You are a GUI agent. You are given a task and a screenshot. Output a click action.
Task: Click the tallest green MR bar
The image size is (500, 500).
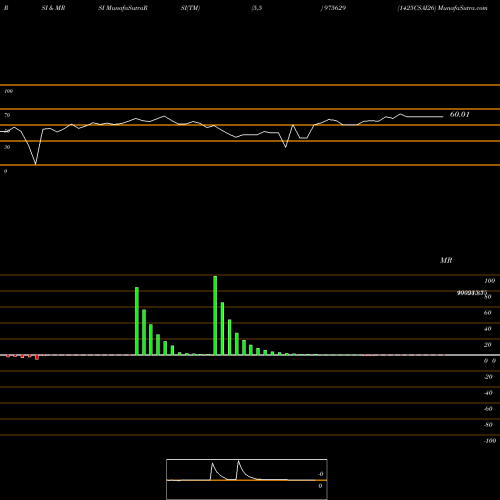pos(215,315)
